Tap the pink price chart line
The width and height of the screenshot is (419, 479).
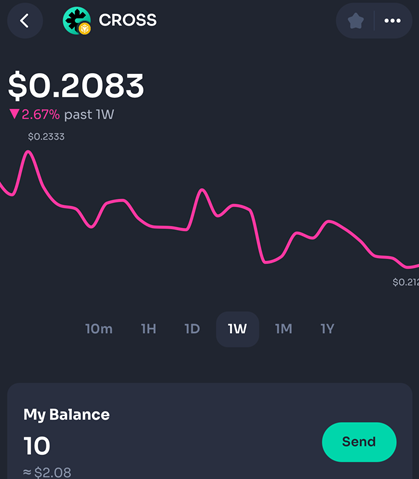tap(209, 209)
